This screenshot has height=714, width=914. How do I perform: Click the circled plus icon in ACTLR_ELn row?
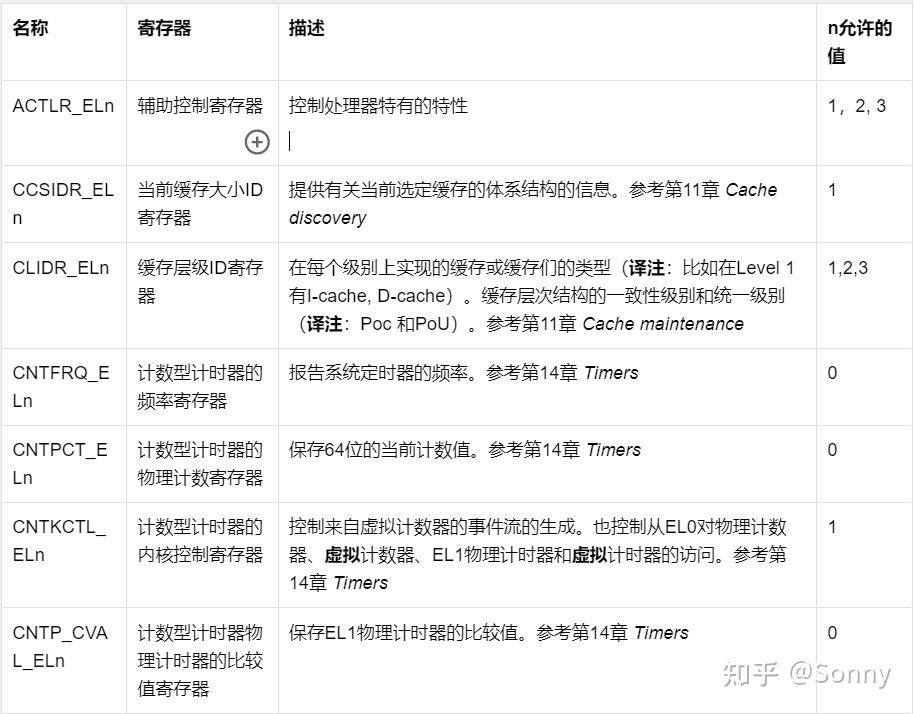tap(257, 143)
